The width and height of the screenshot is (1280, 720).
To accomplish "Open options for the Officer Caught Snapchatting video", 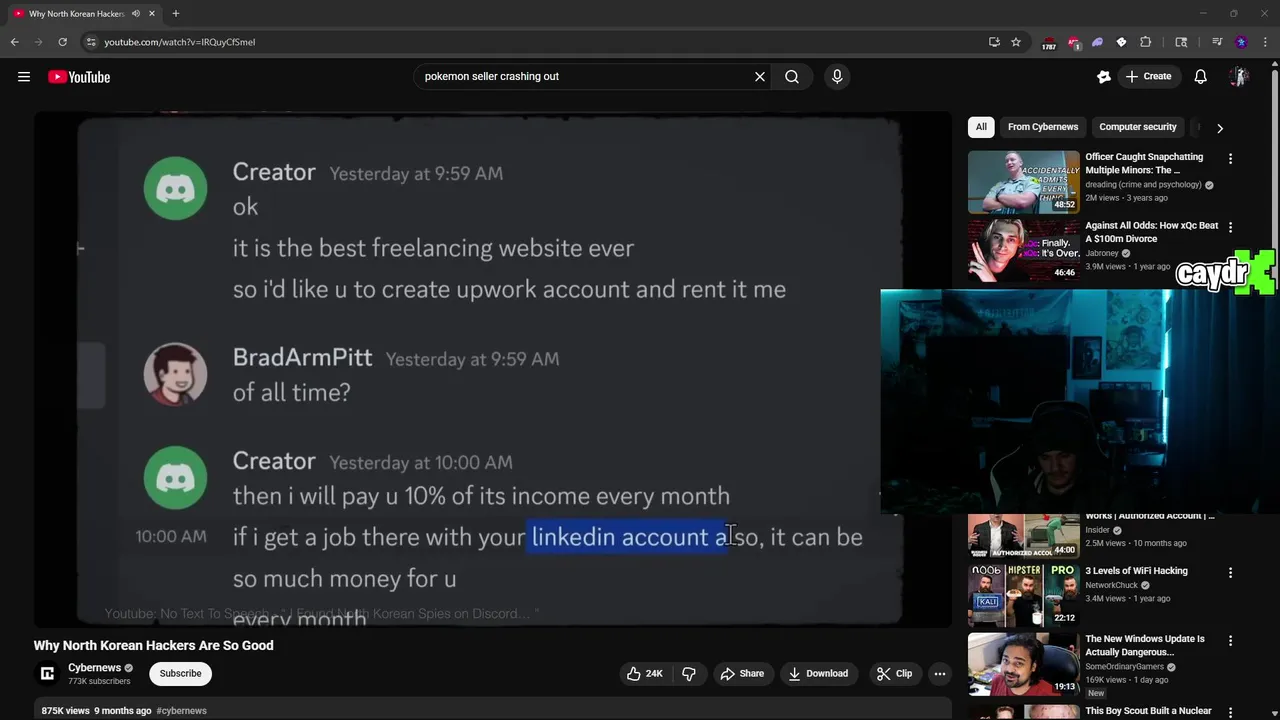I will click(x=1230, y=158).
